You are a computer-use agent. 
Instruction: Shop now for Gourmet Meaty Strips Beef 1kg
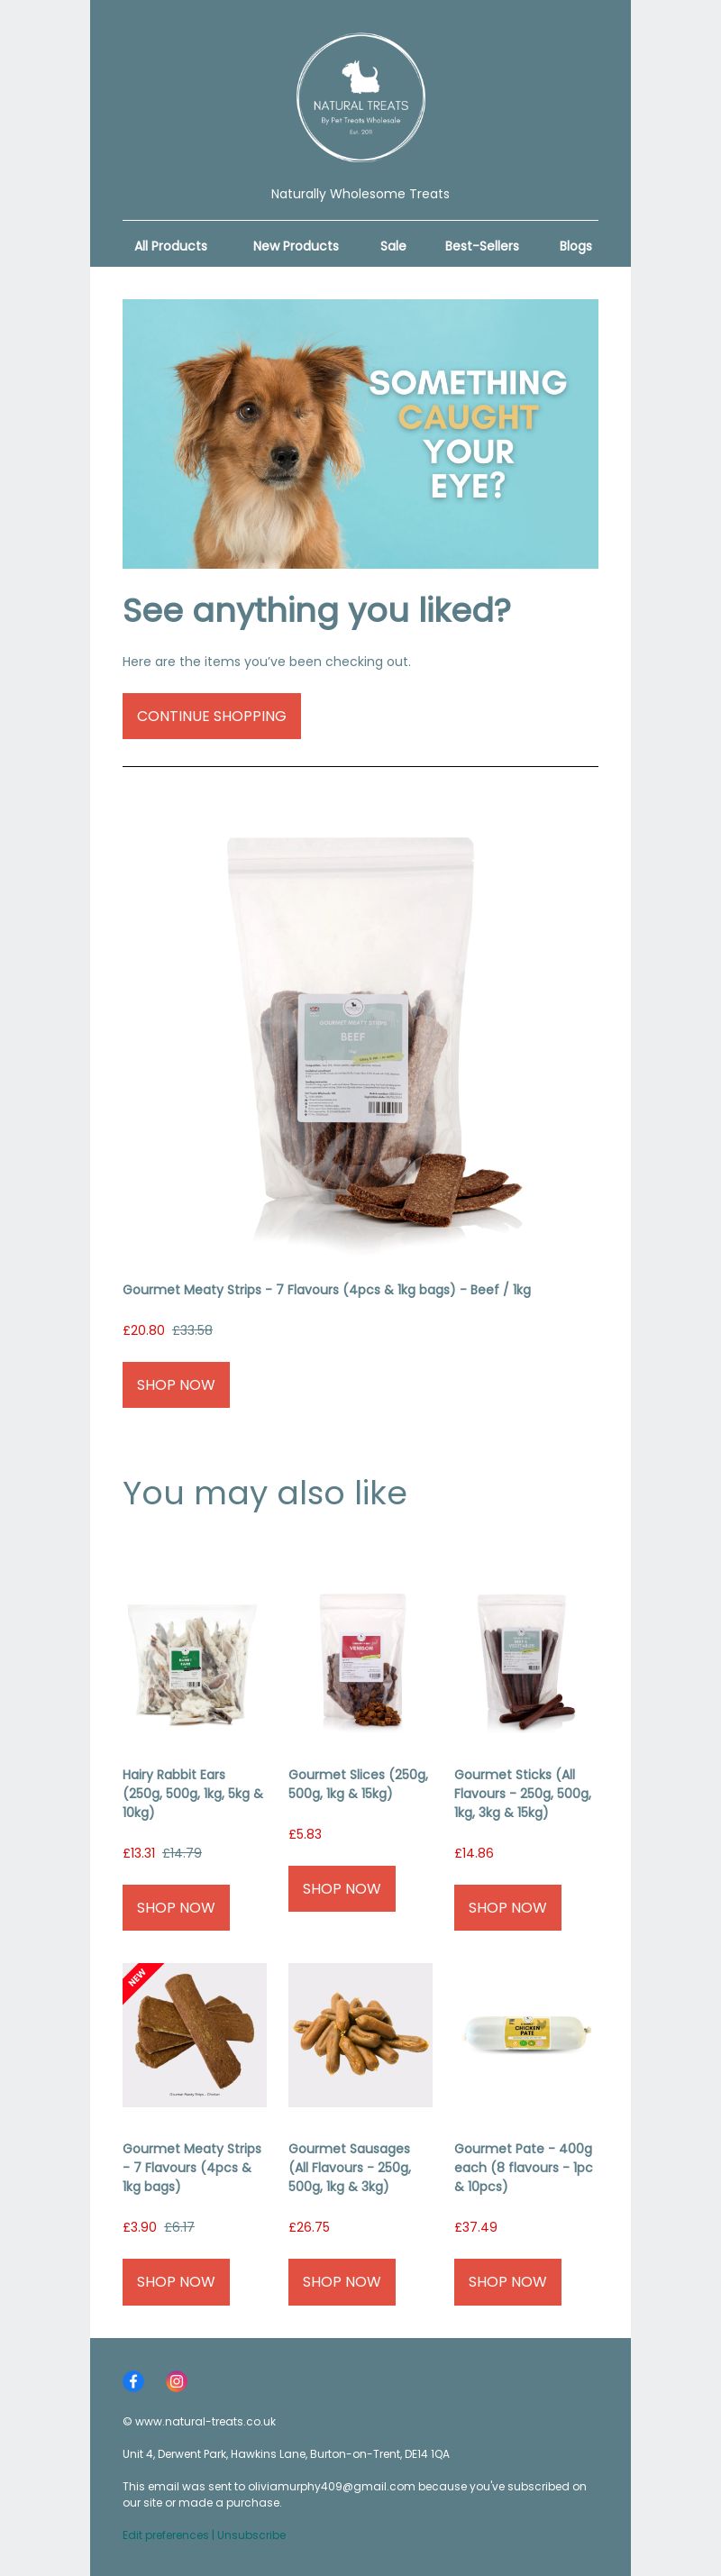click(x=176, y=1385)
